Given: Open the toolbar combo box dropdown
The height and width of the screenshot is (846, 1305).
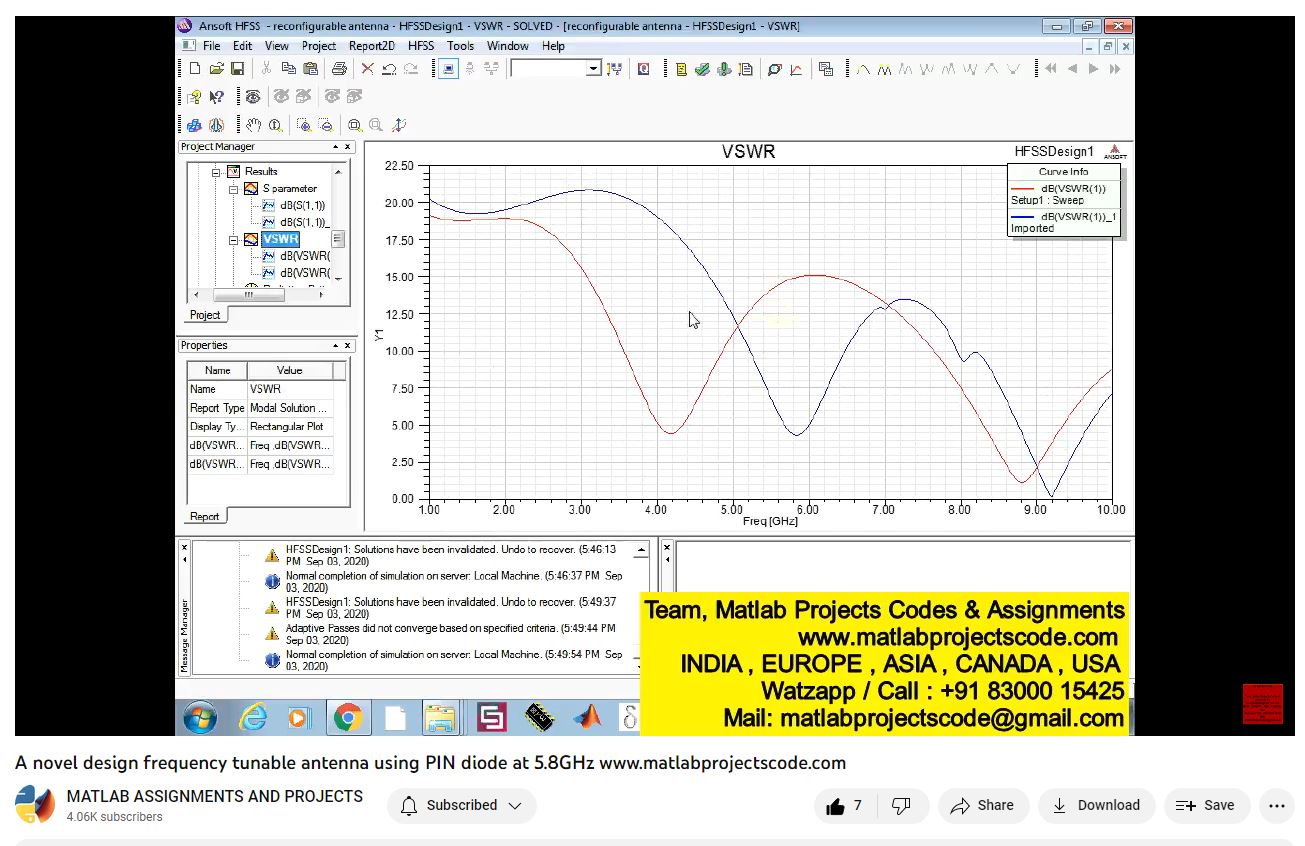Looking at the screenshot, I should (593, 69).
